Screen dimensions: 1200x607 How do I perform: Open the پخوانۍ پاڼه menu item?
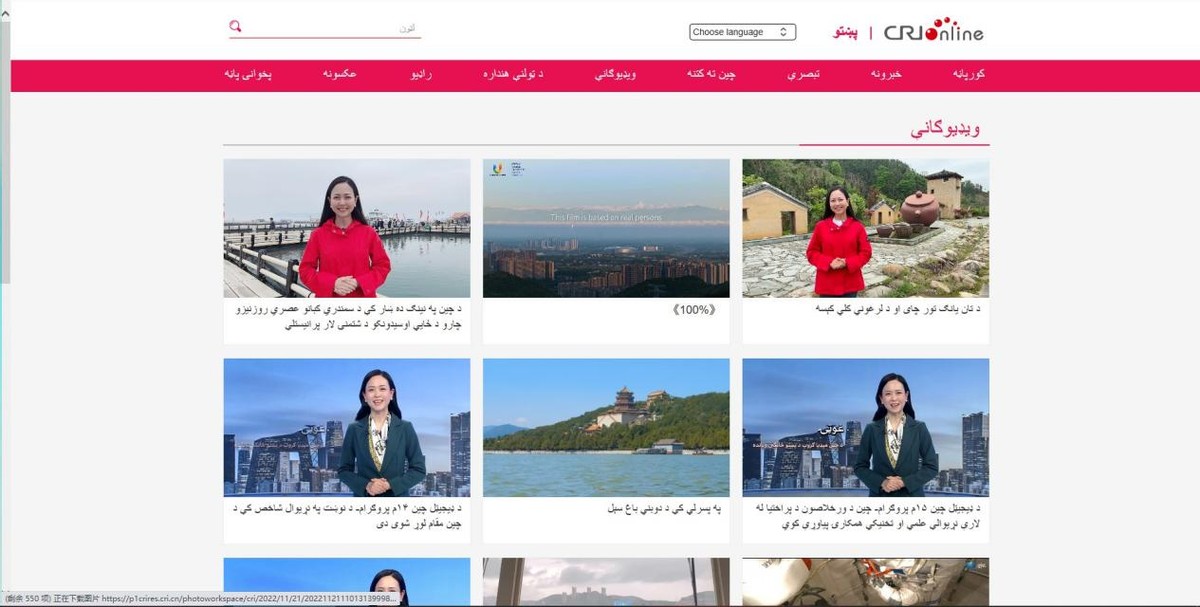tap(248, 75)
